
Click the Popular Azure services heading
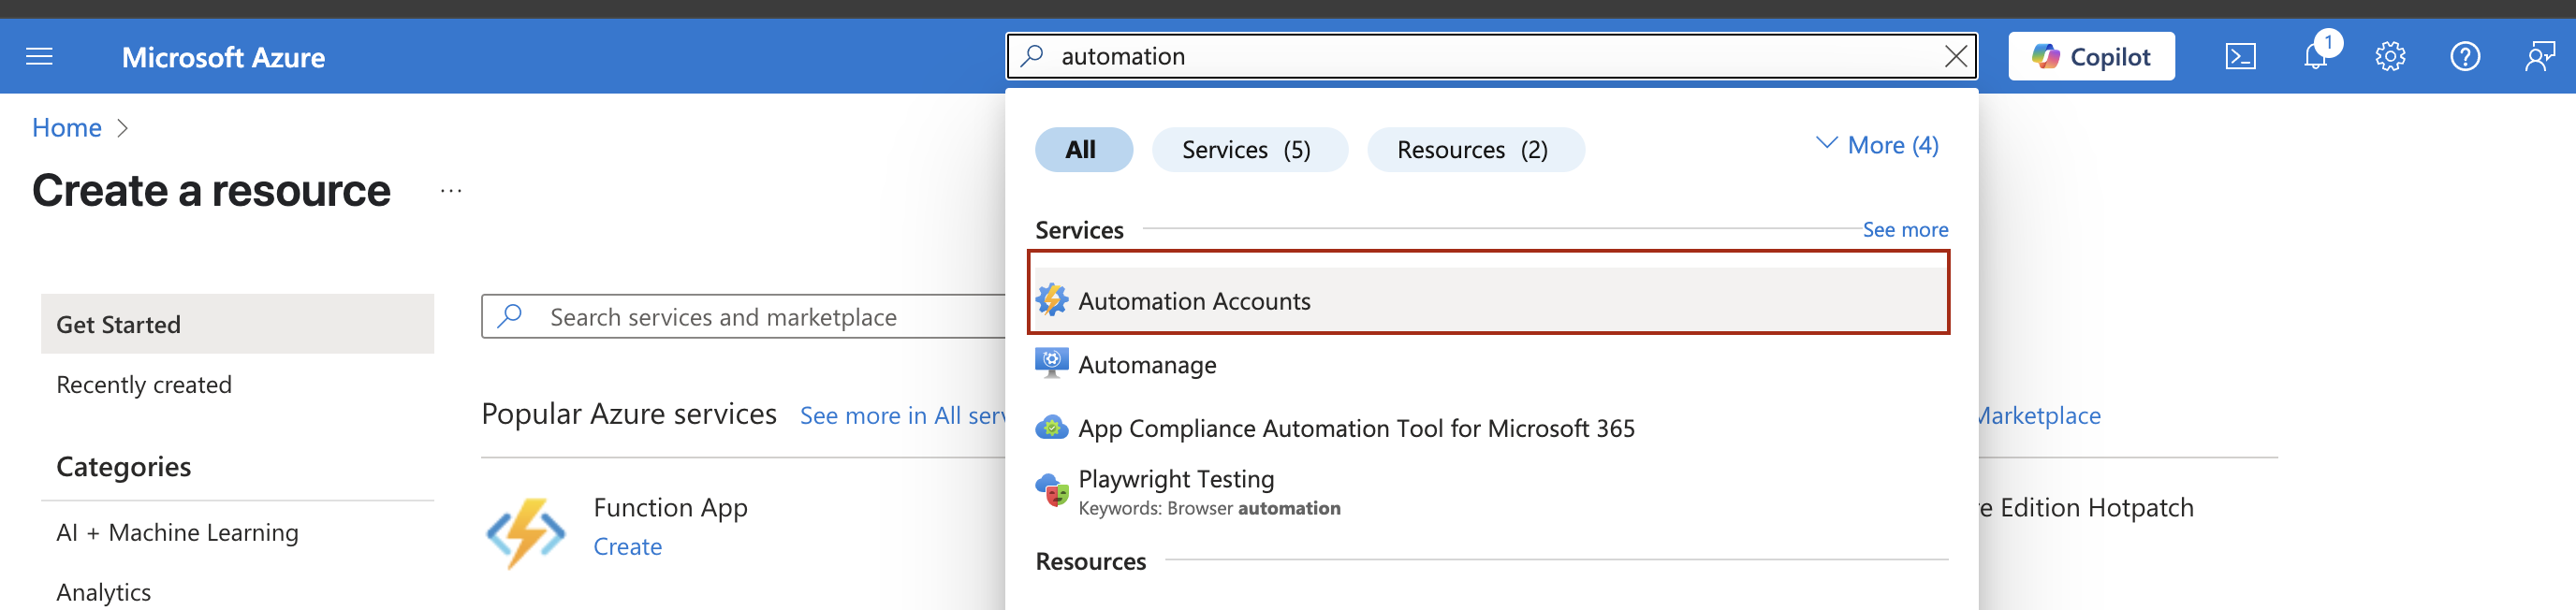point(628,414)
